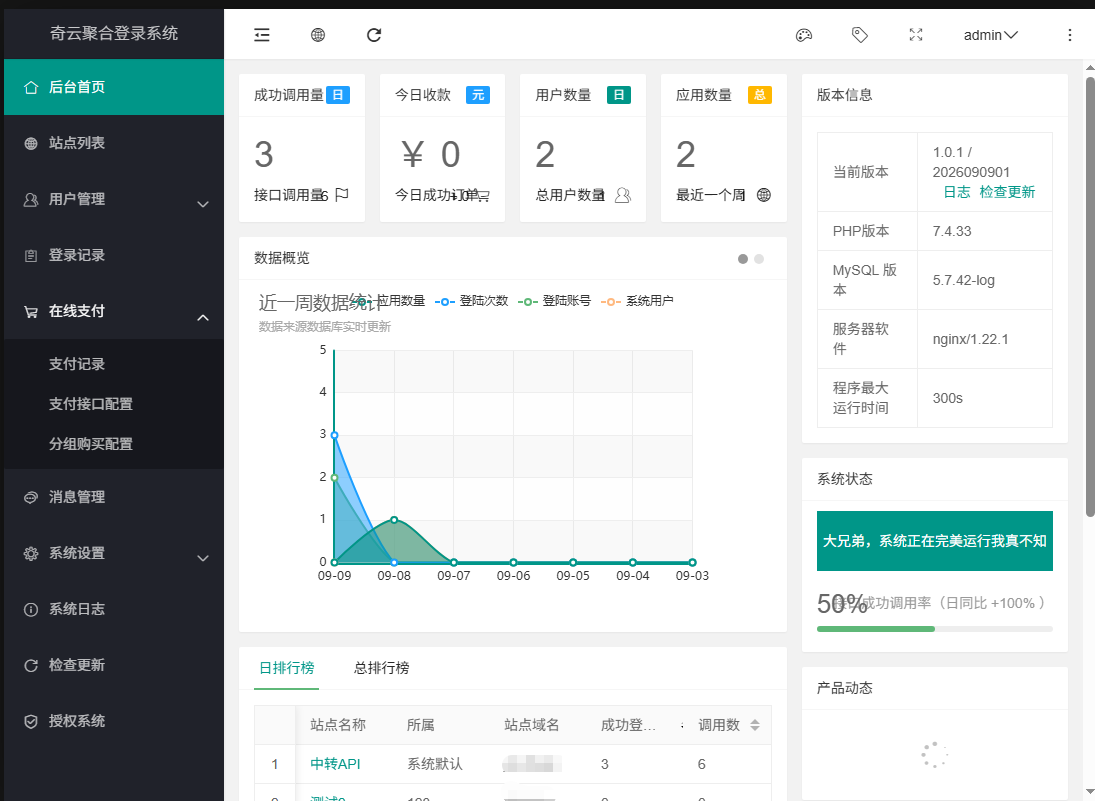
Task: Click the green system status banner
Action: [934, 541]
